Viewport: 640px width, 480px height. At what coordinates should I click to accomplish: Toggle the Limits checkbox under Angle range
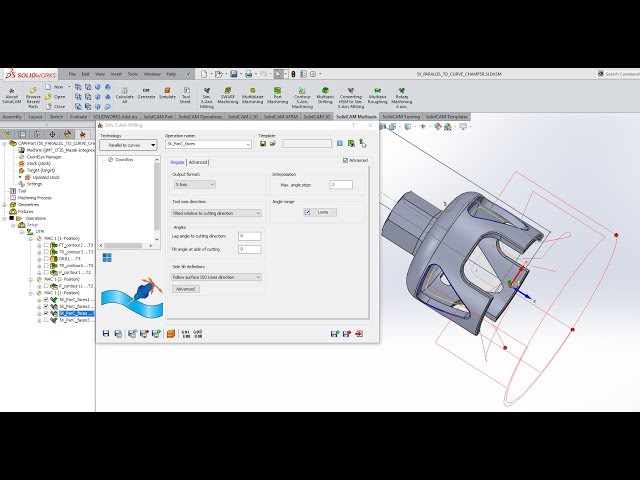[307, 212]
